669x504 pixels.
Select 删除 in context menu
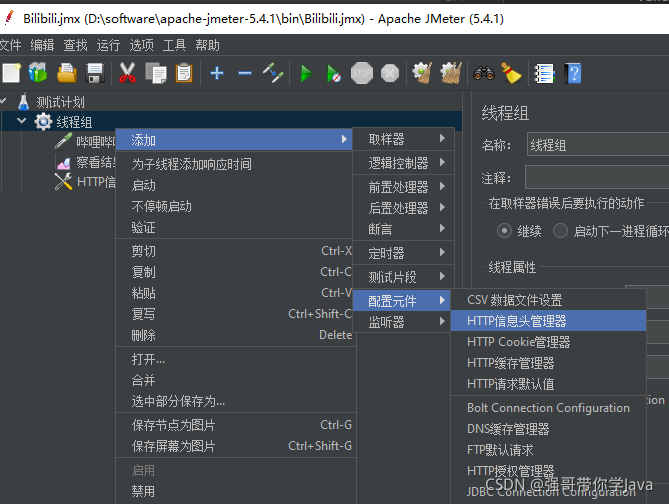(234, 335)
